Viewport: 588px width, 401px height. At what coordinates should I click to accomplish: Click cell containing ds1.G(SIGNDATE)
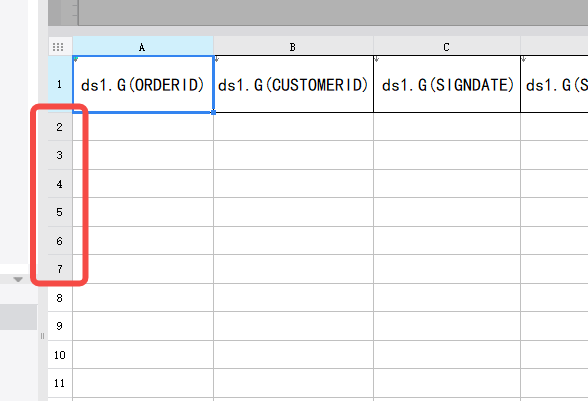(x=447, y=84)
